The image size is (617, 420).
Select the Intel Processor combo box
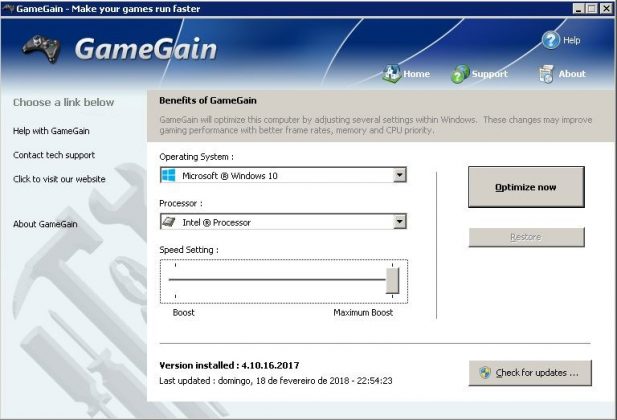pyautogui.click(x=283, y=222)
